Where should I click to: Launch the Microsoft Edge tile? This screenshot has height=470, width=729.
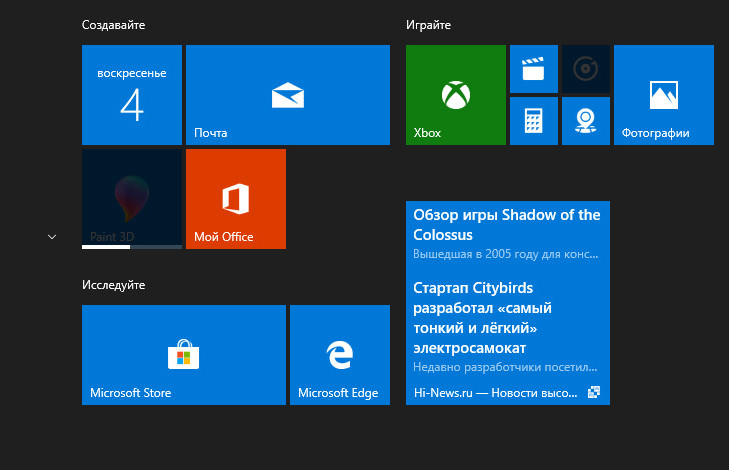click(x=340, y=355)
